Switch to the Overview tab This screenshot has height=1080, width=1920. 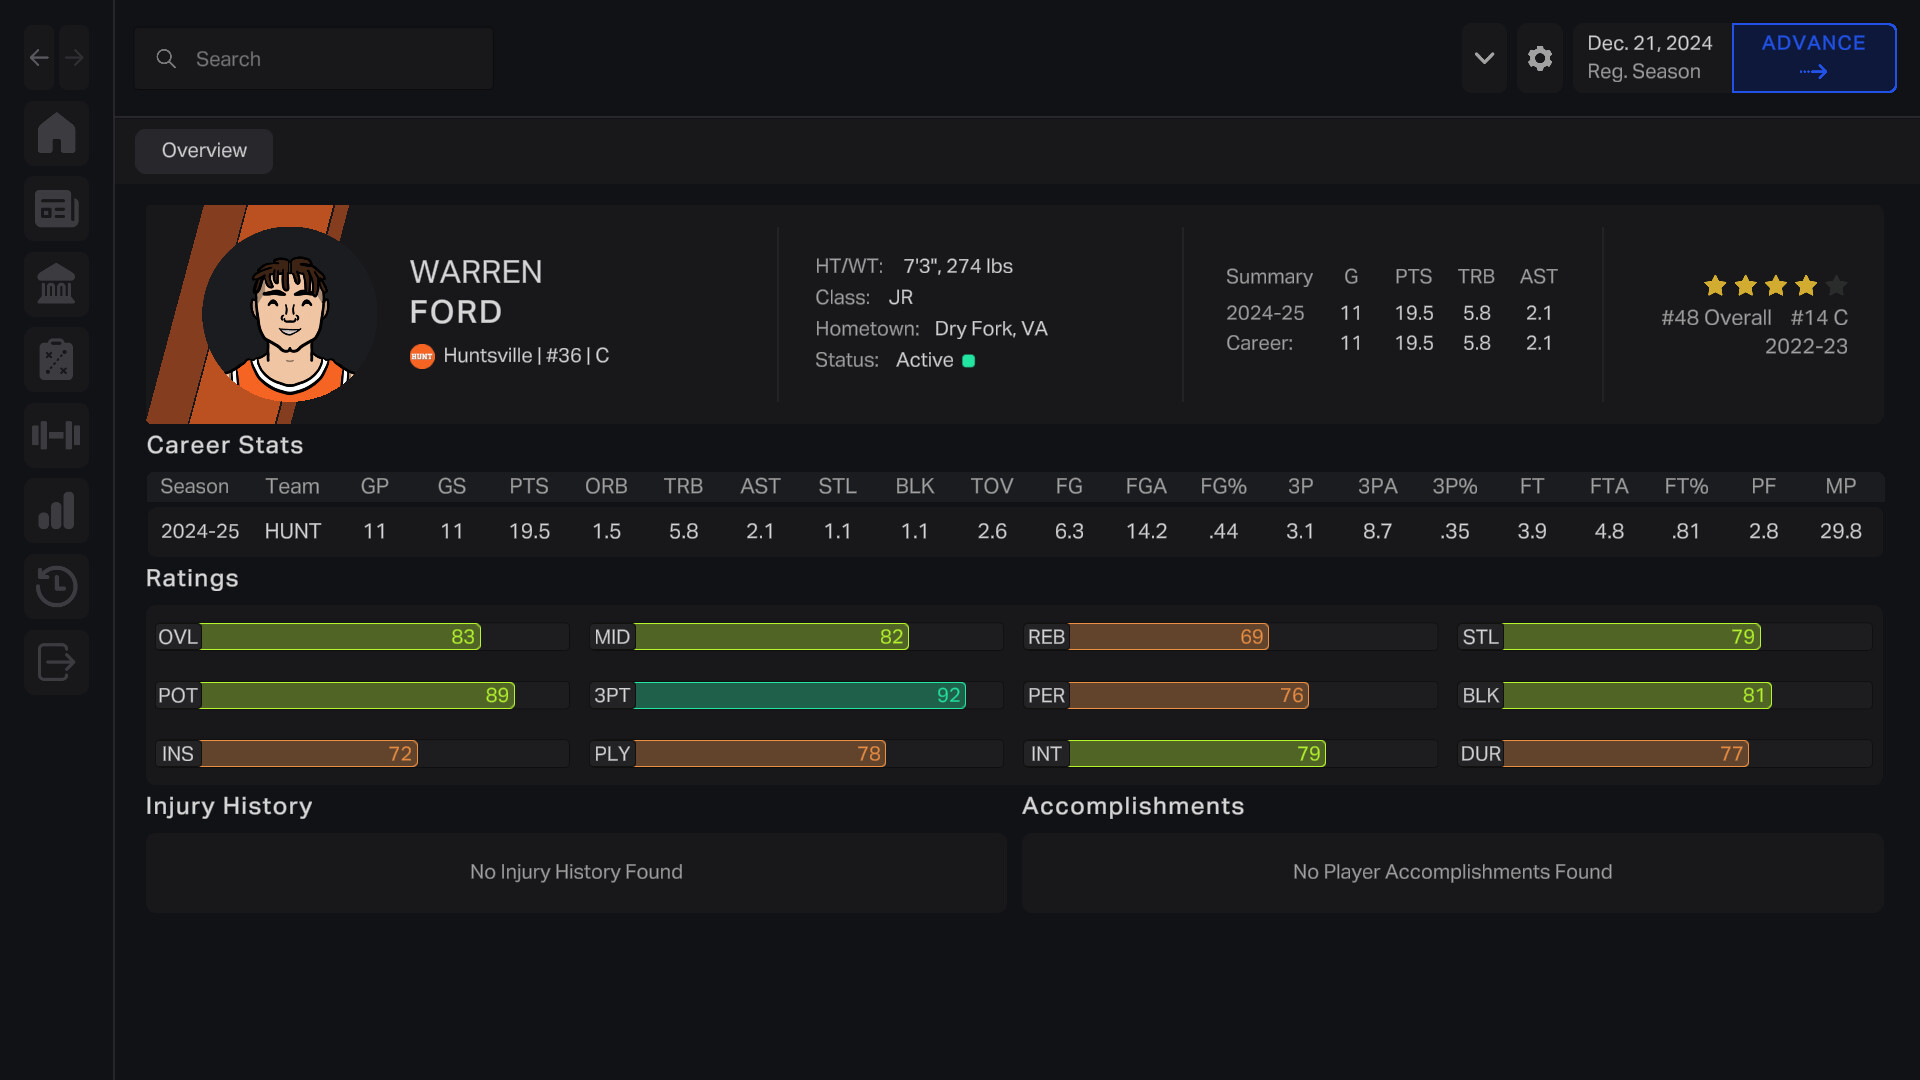[203, 150]
